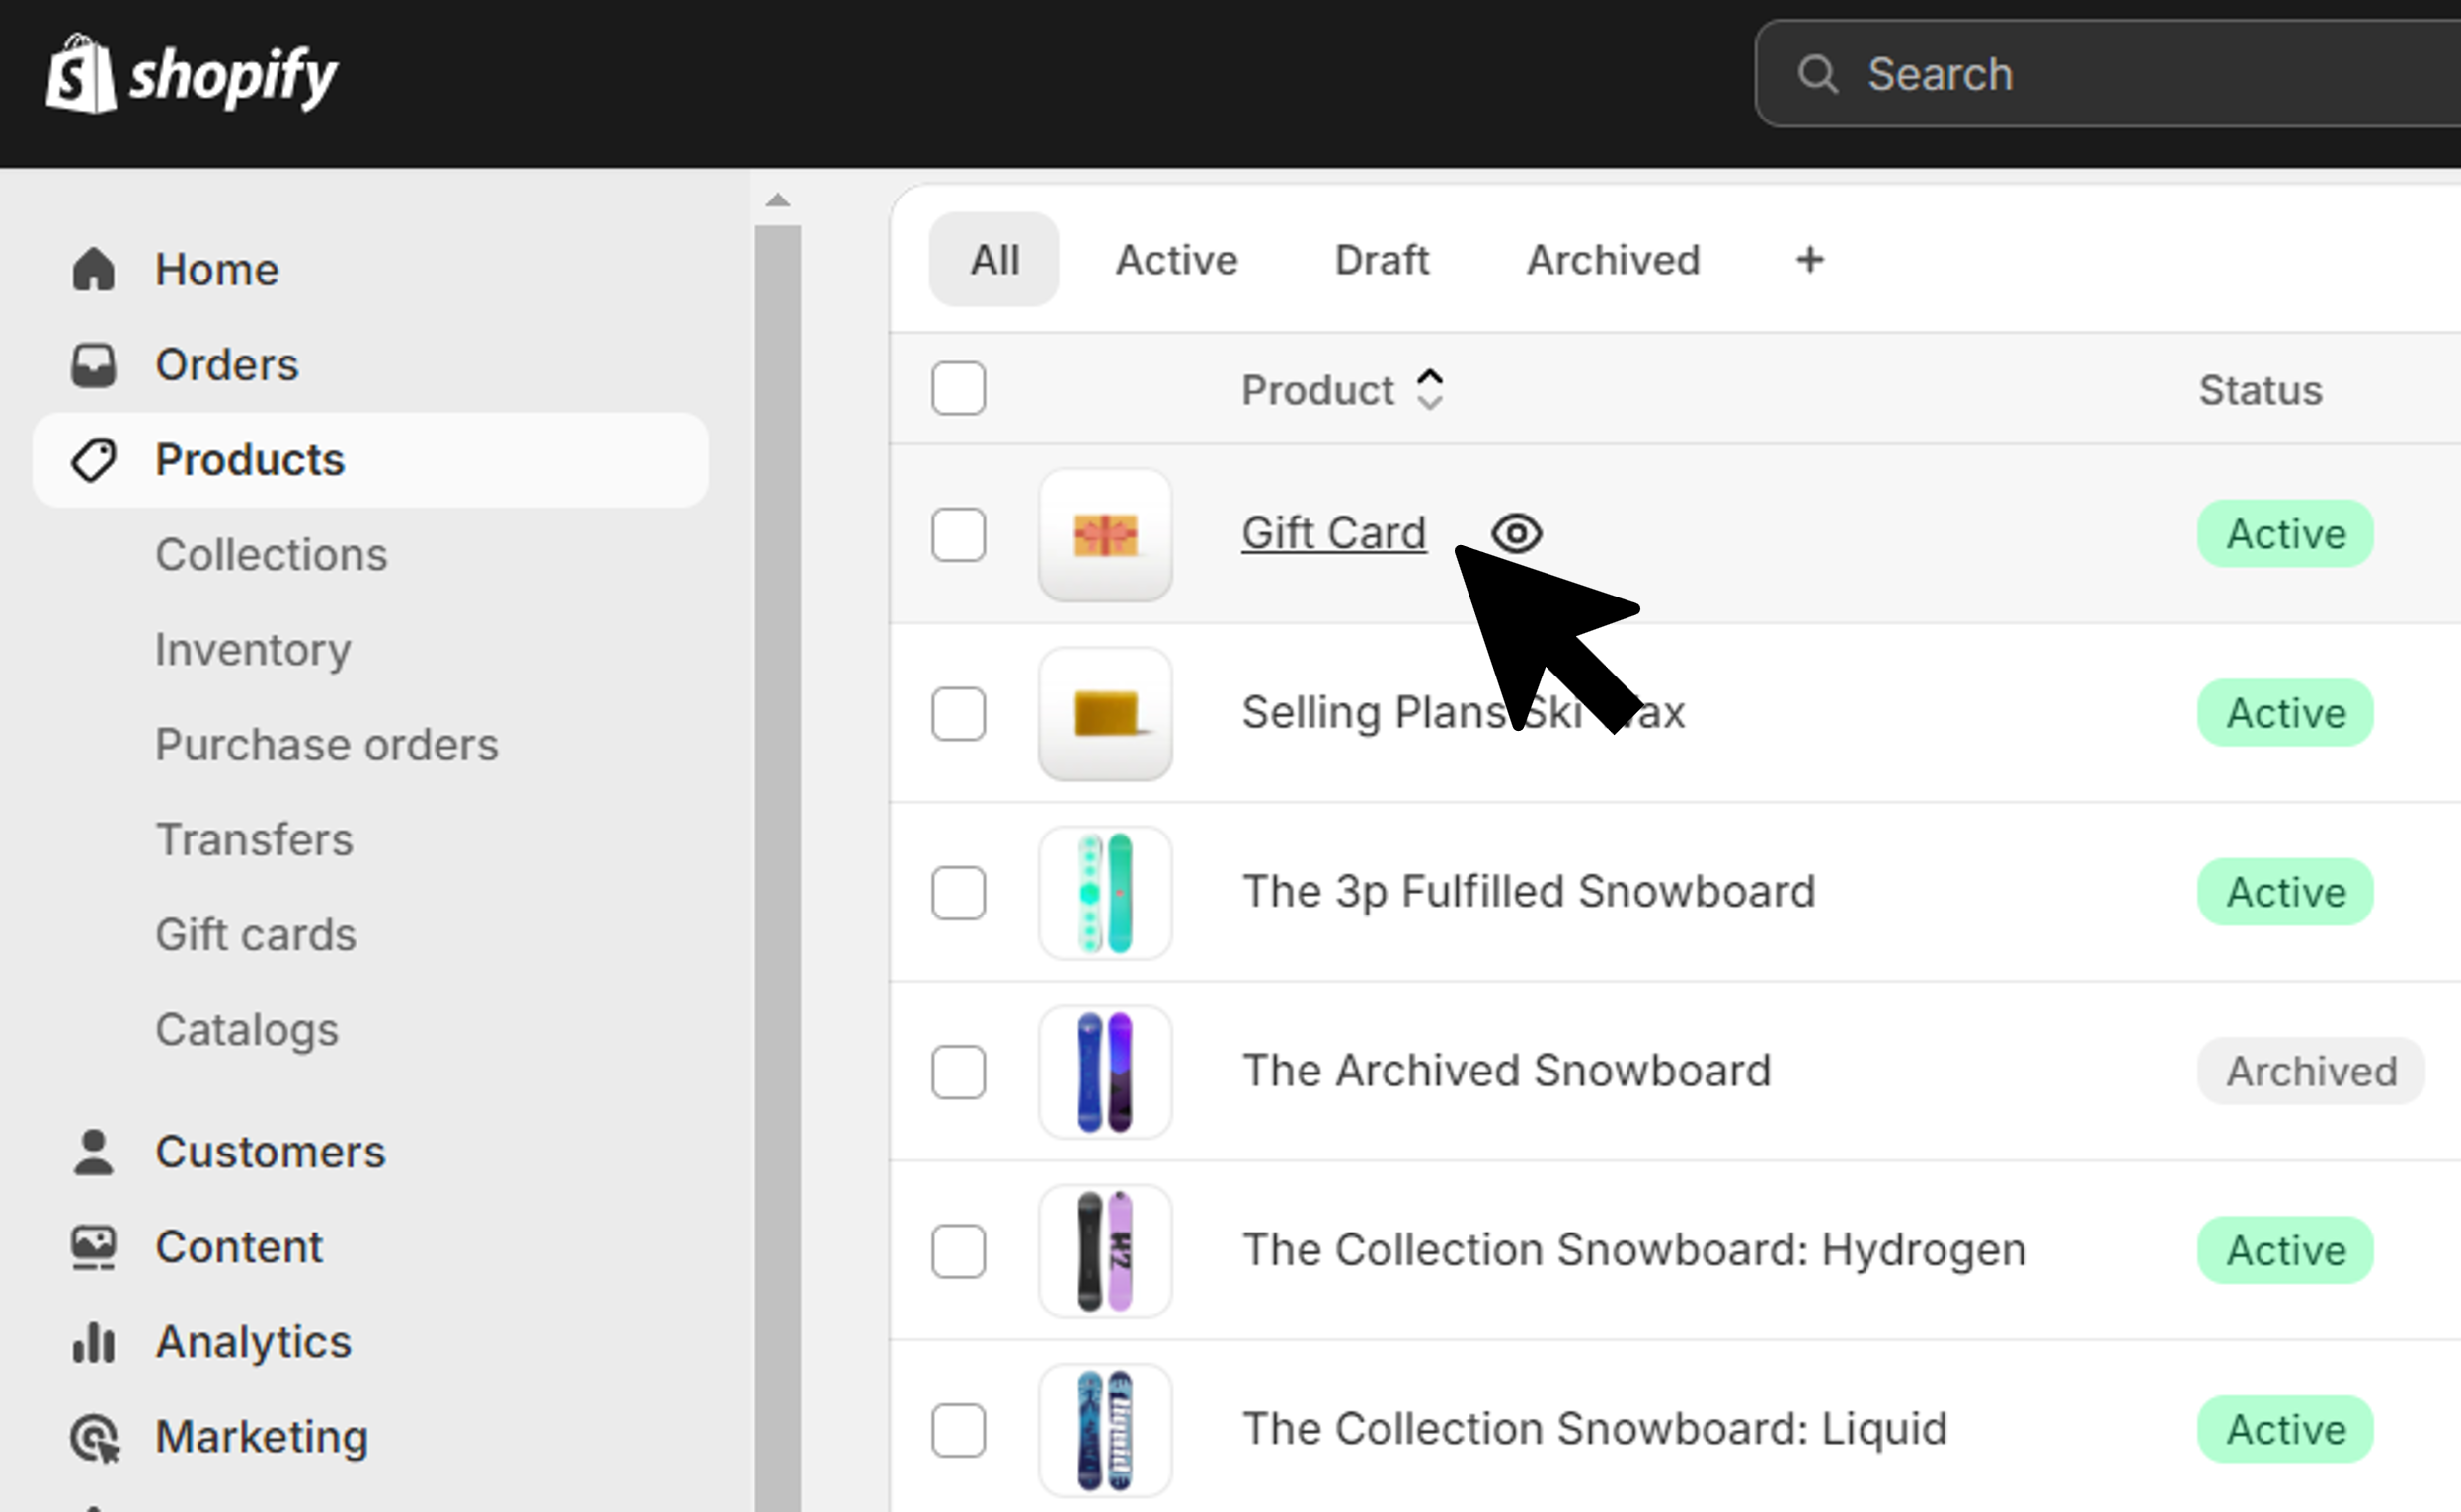Sort by Product column arrows
The image size is (2461, 1512).
(x=1430, y=390)
